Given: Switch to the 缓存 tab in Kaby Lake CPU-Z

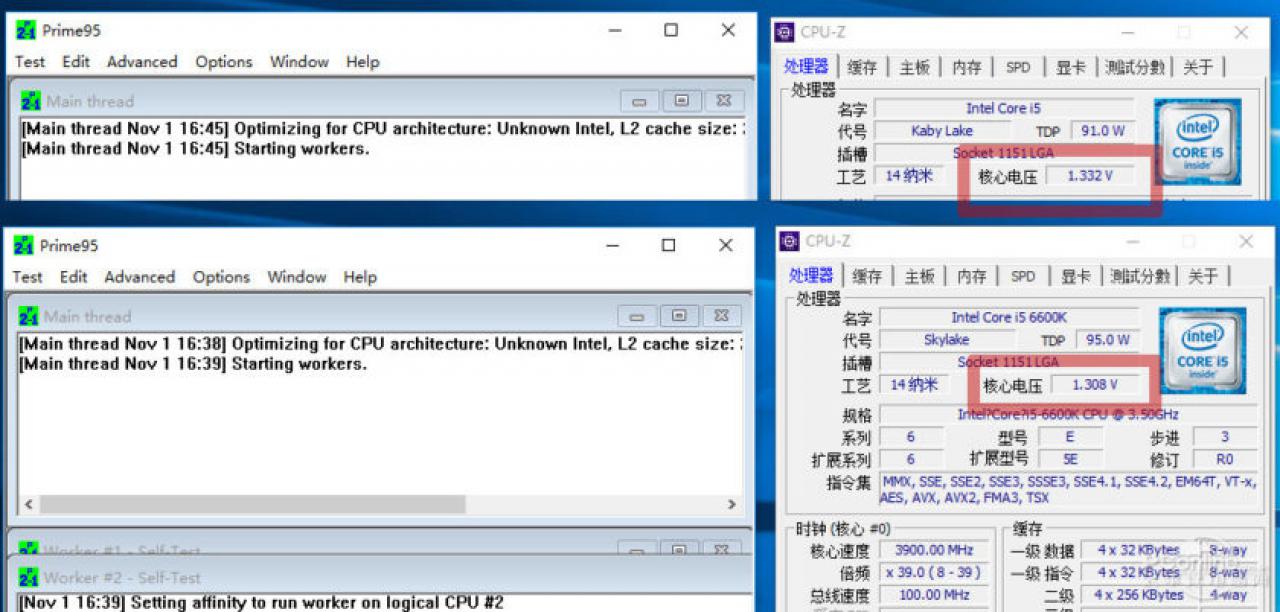Looking at the screenshot, I should click(862, 67).
